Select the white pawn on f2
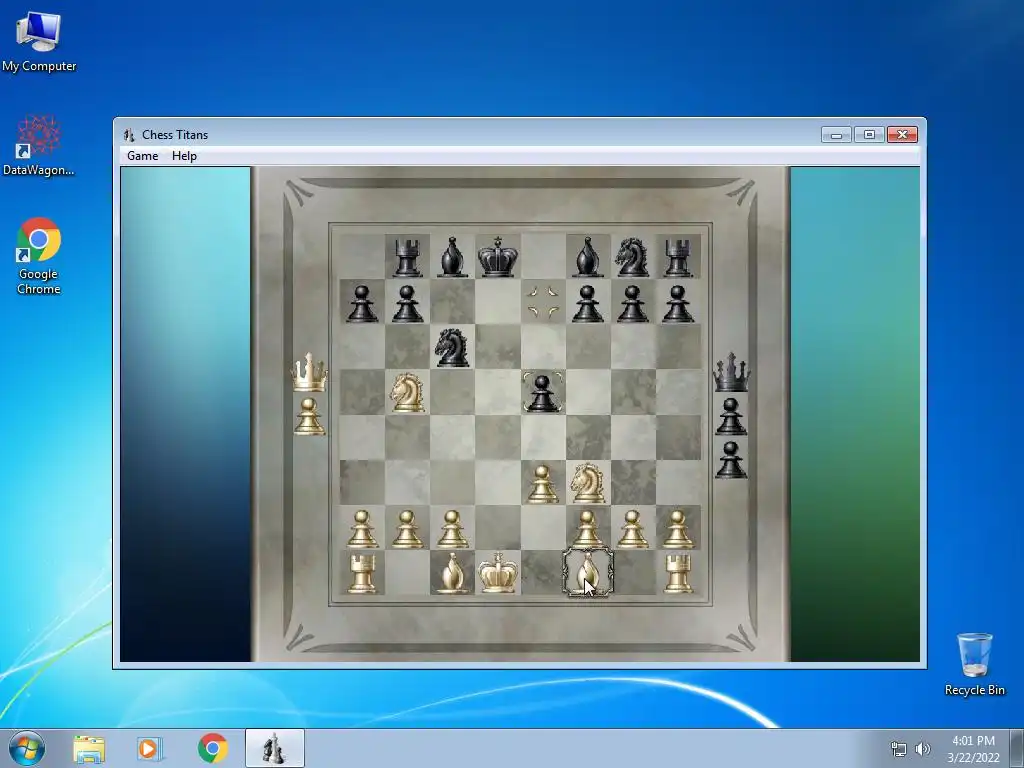Screen dimensions: 1024x768 click(x=588, y=528)
